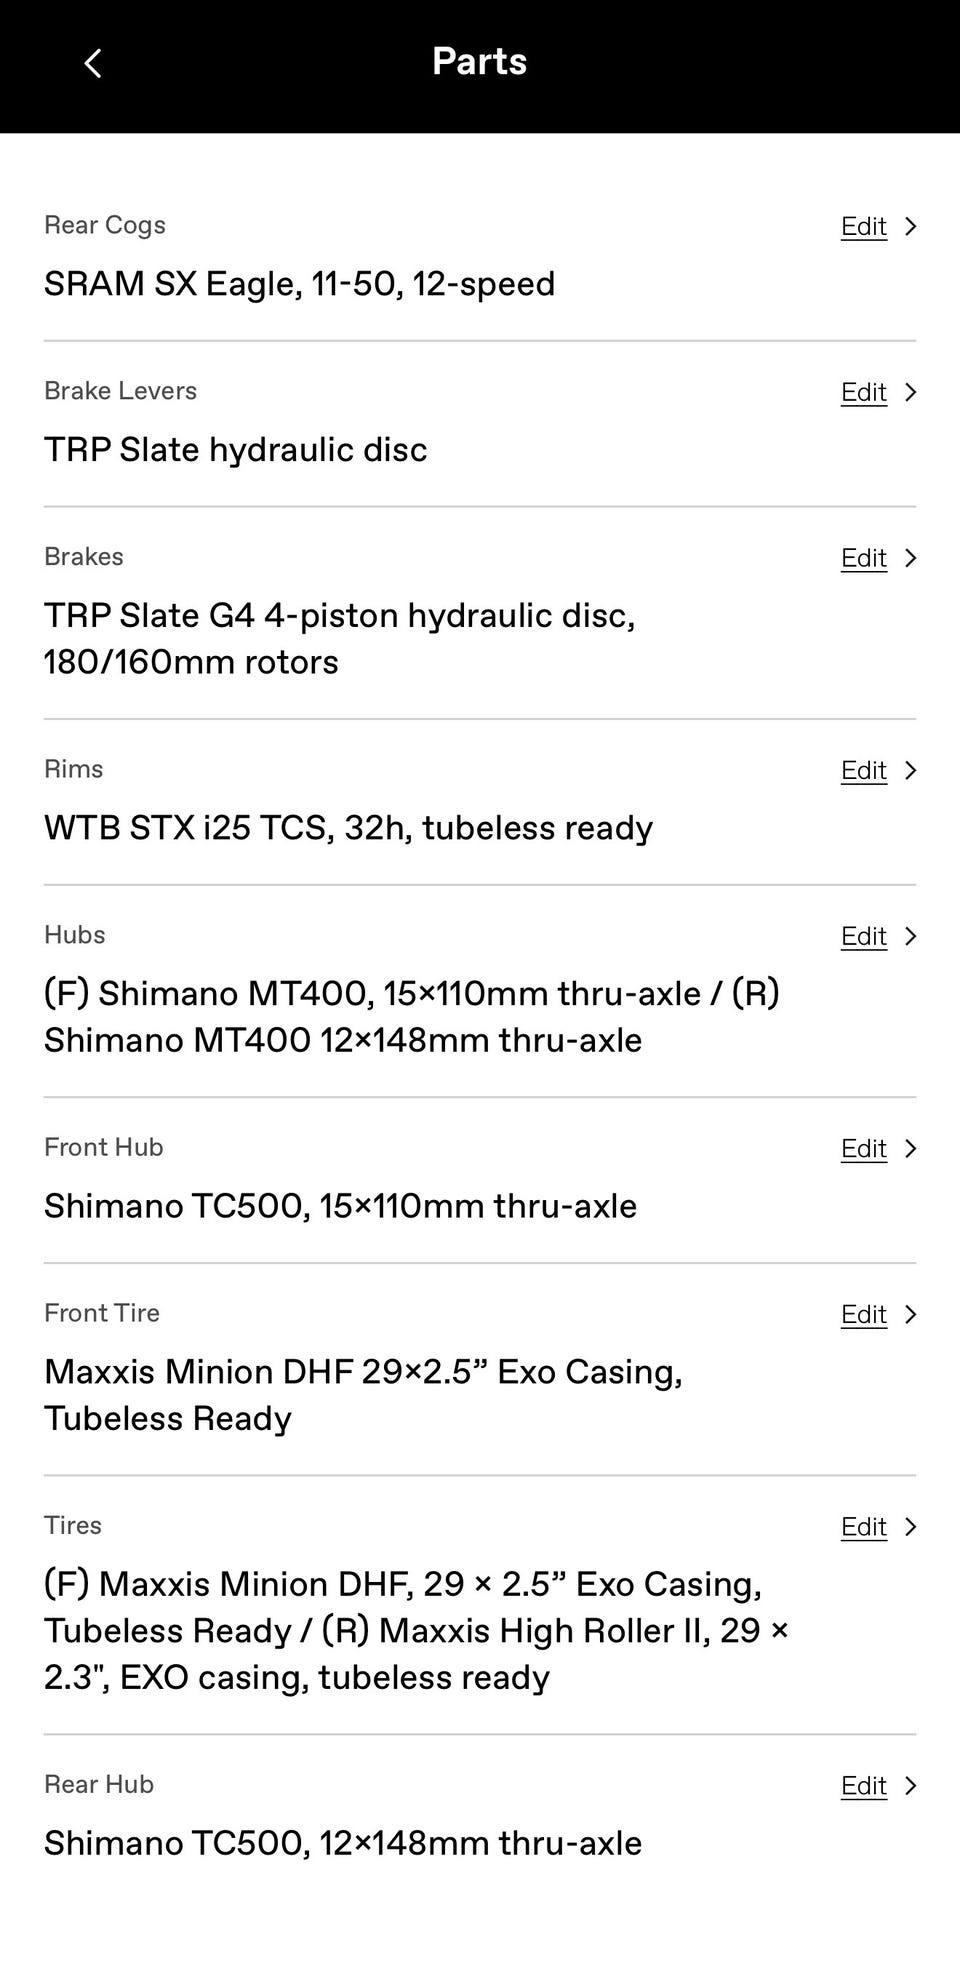
Task: Open chevron arrow beside Rear Hub
Action: (x=910, y=1786)
